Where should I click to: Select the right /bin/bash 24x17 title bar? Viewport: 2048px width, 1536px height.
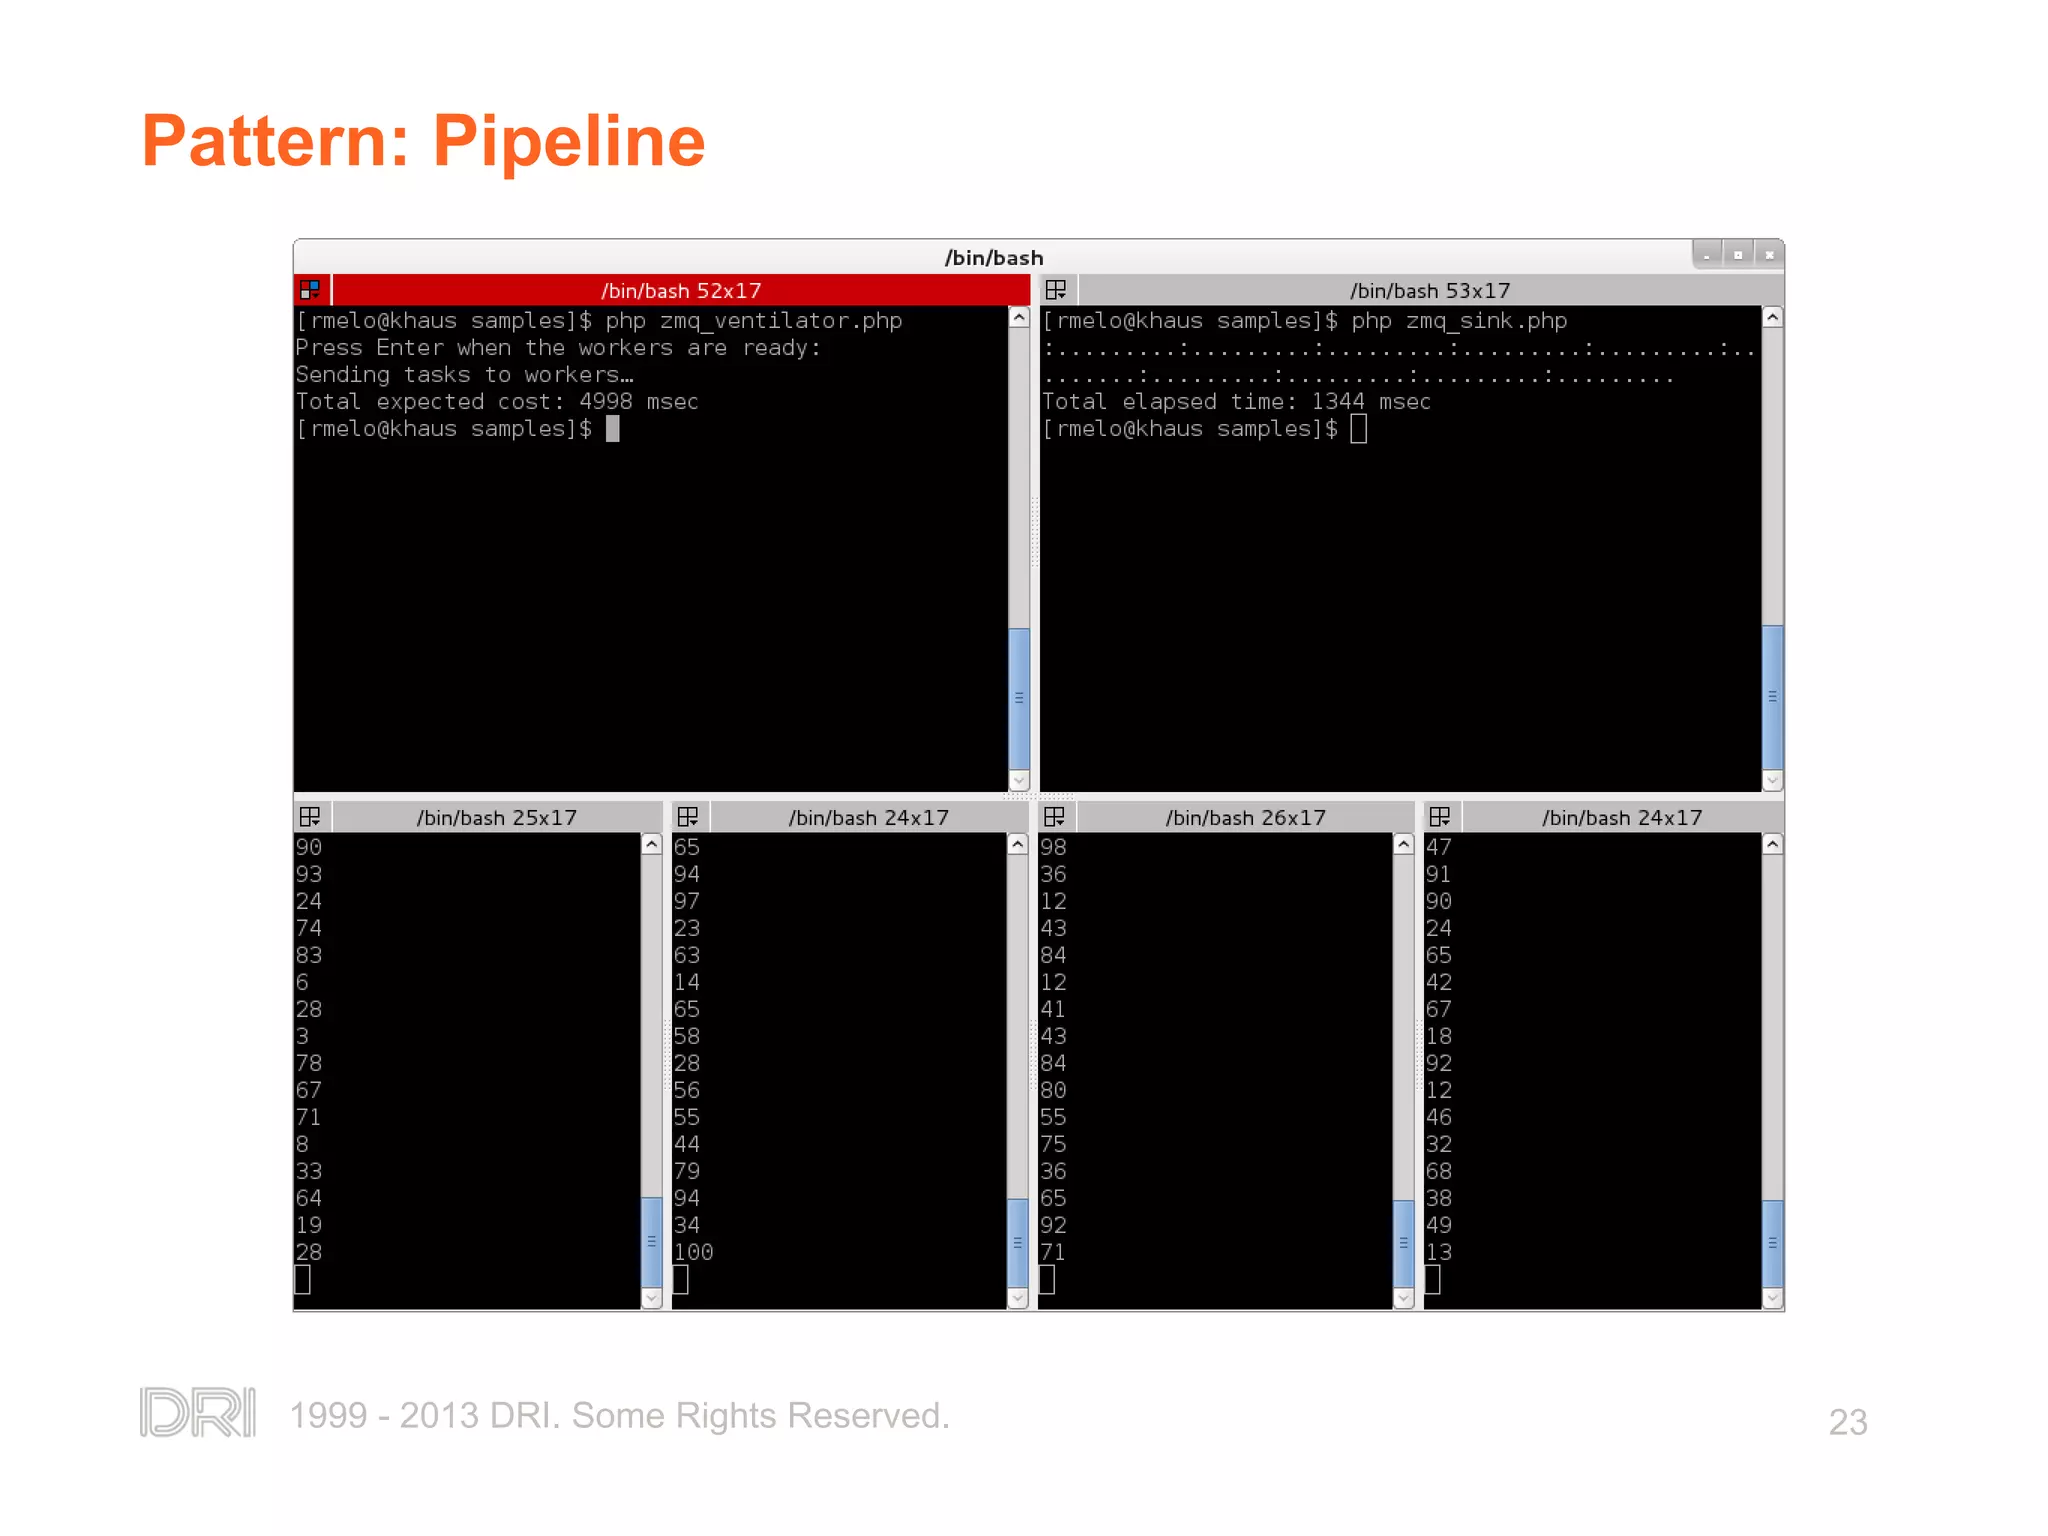(1622, 817)
